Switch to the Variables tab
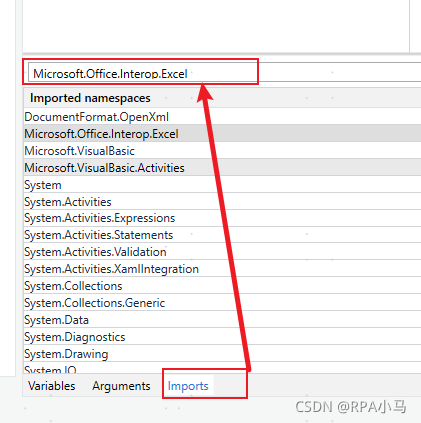The image size is (421, 423). 52,386
